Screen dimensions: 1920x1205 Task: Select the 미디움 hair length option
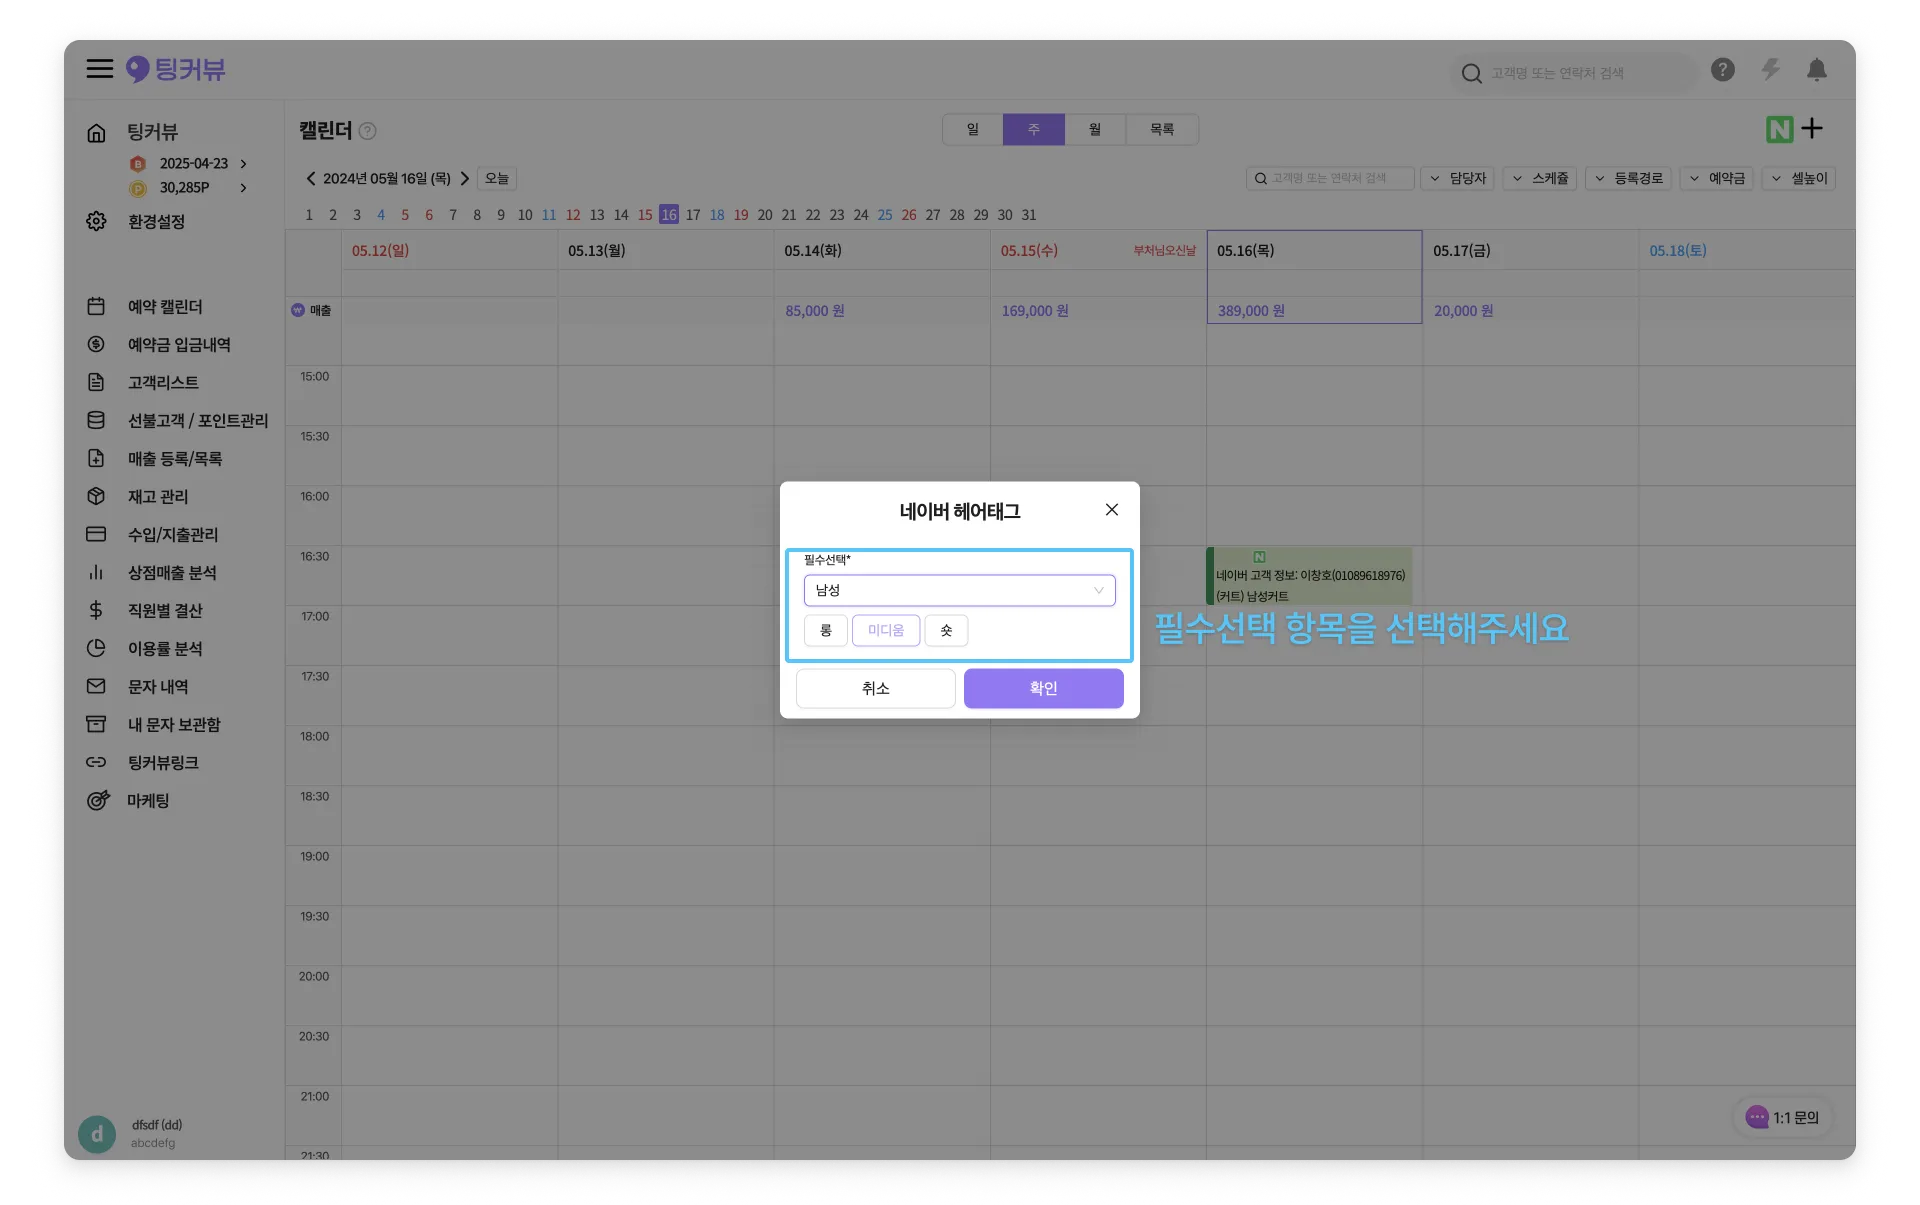click(886, 631)
